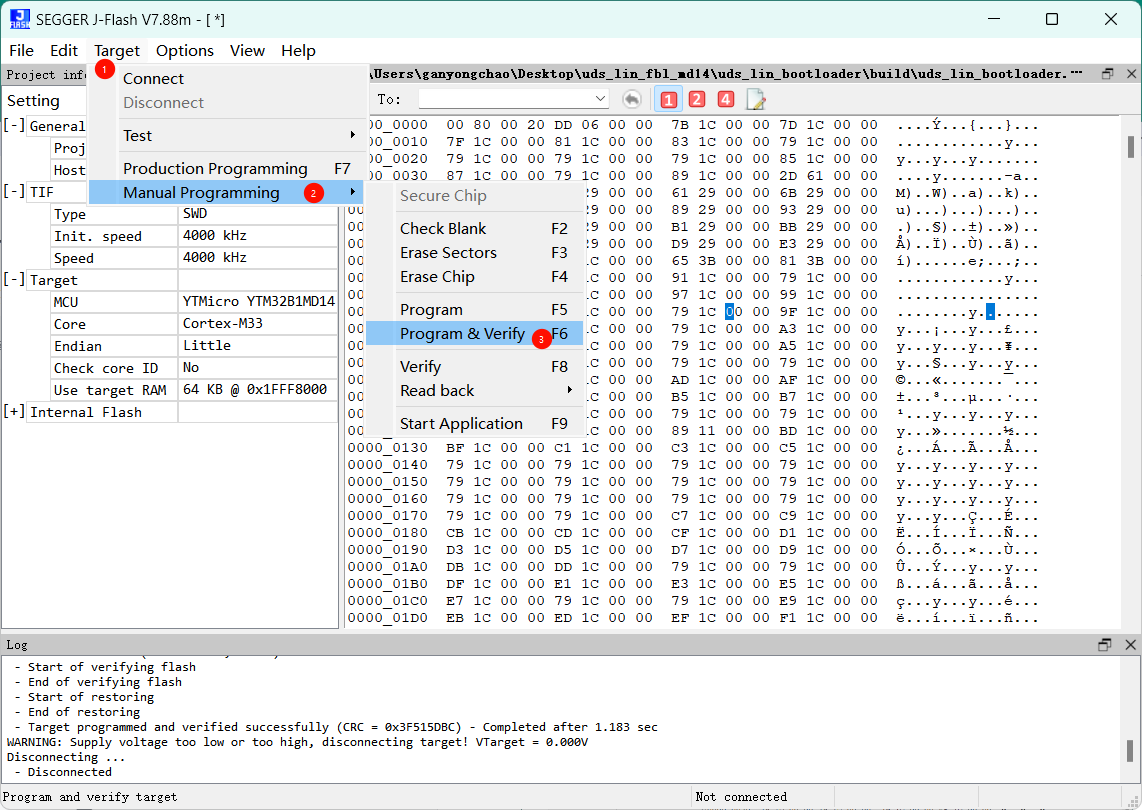Click the WARNING supply voltage log line
Screen dimensions: 1142x810
[297, 742]
